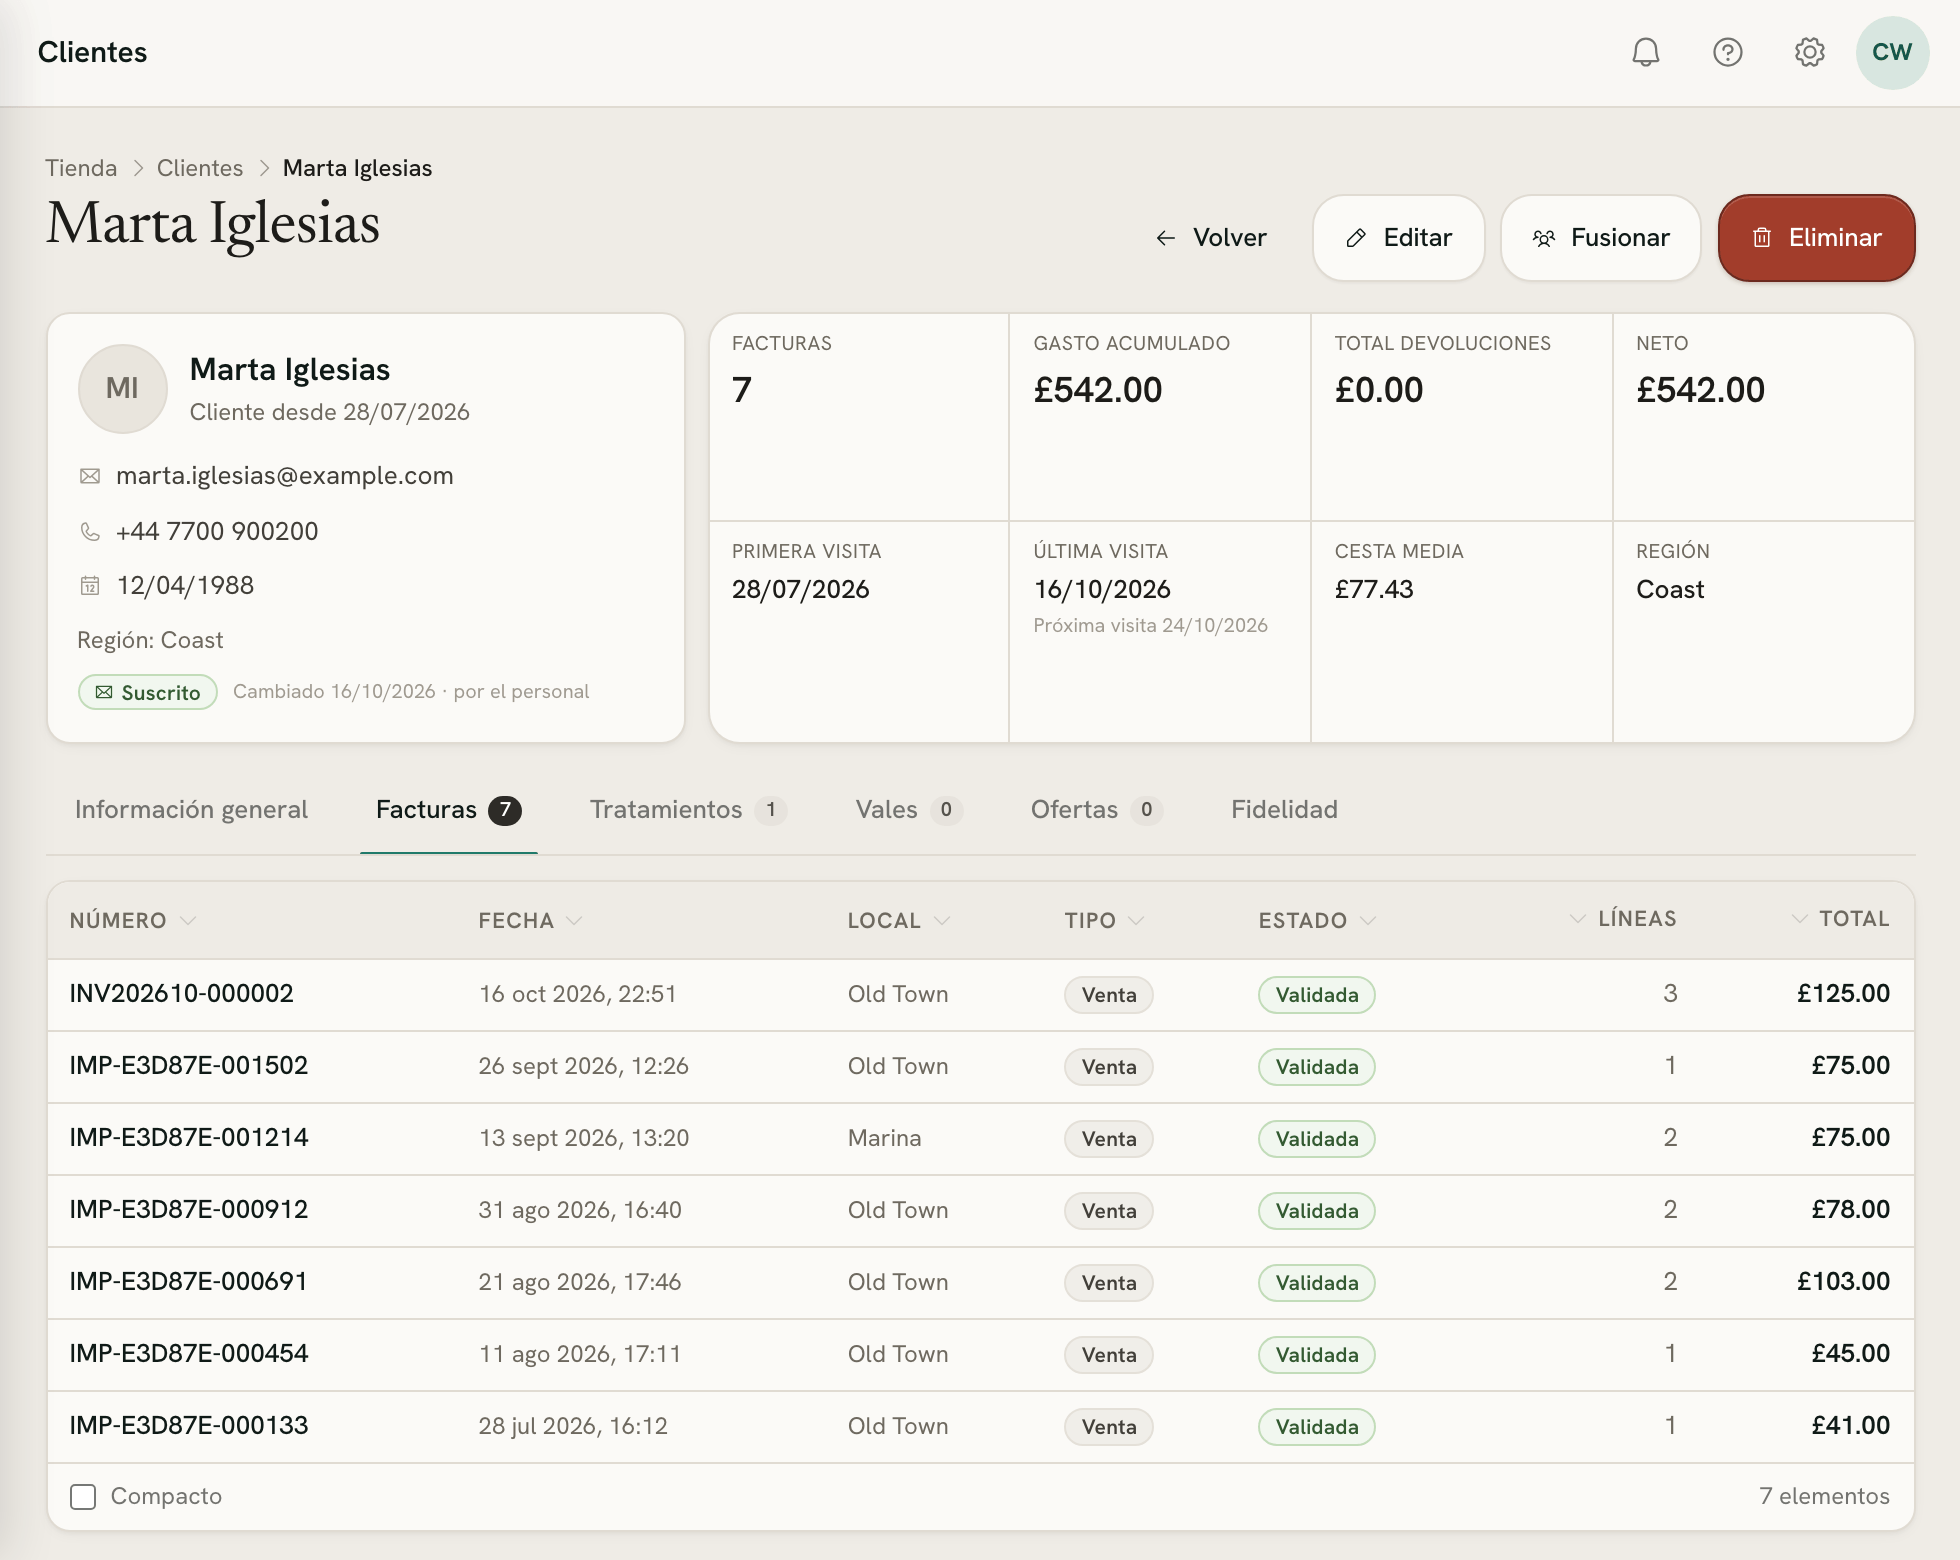Screen dimensions: 1960x1560
Task: Open invoice IMP-E3D87E-000133
Action: click(x=189, y=1426)
